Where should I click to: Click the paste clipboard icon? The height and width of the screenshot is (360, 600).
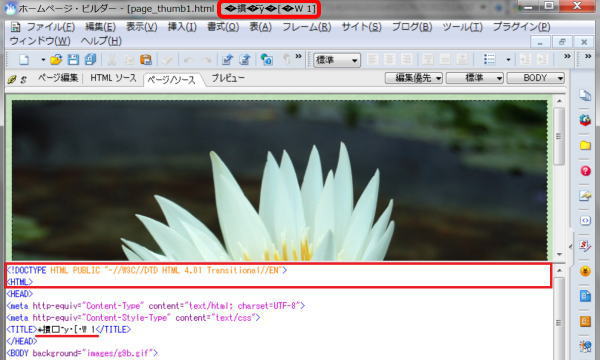coord(146,60)
